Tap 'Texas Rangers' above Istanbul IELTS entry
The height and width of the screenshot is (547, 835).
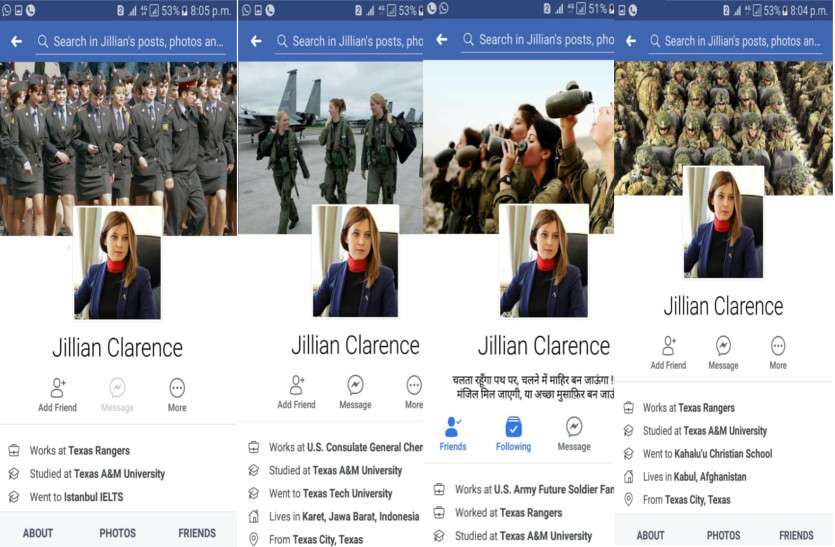(x=99, y=451)
